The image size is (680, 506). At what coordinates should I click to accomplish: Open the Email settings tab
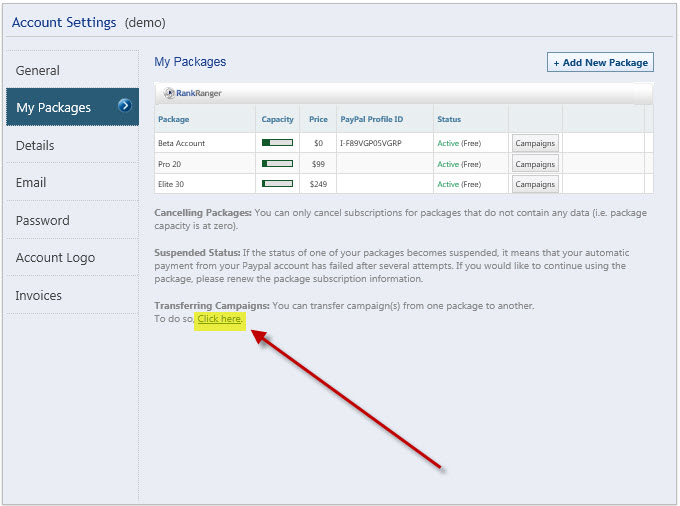31,182
